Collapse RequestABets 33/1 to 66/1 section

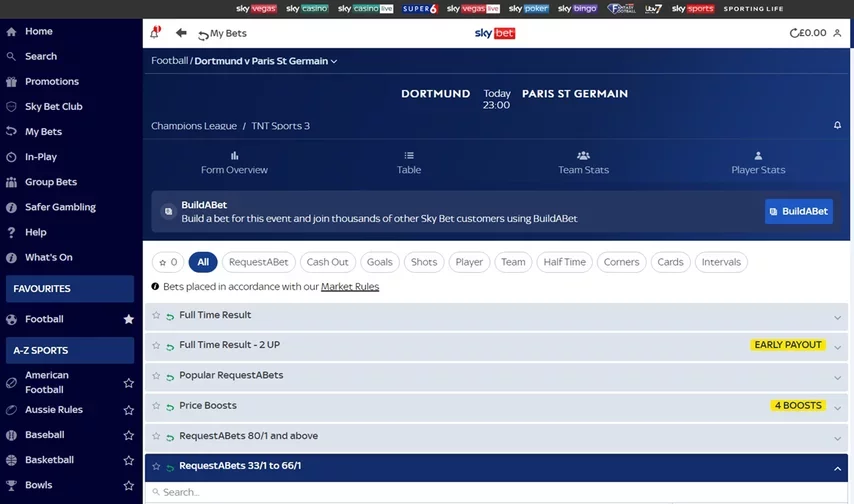(x=837, y=469)
